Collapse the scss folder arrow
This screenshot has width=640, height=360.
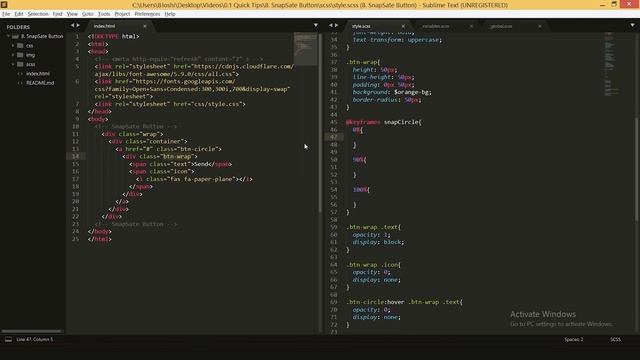tap(13, 64)
